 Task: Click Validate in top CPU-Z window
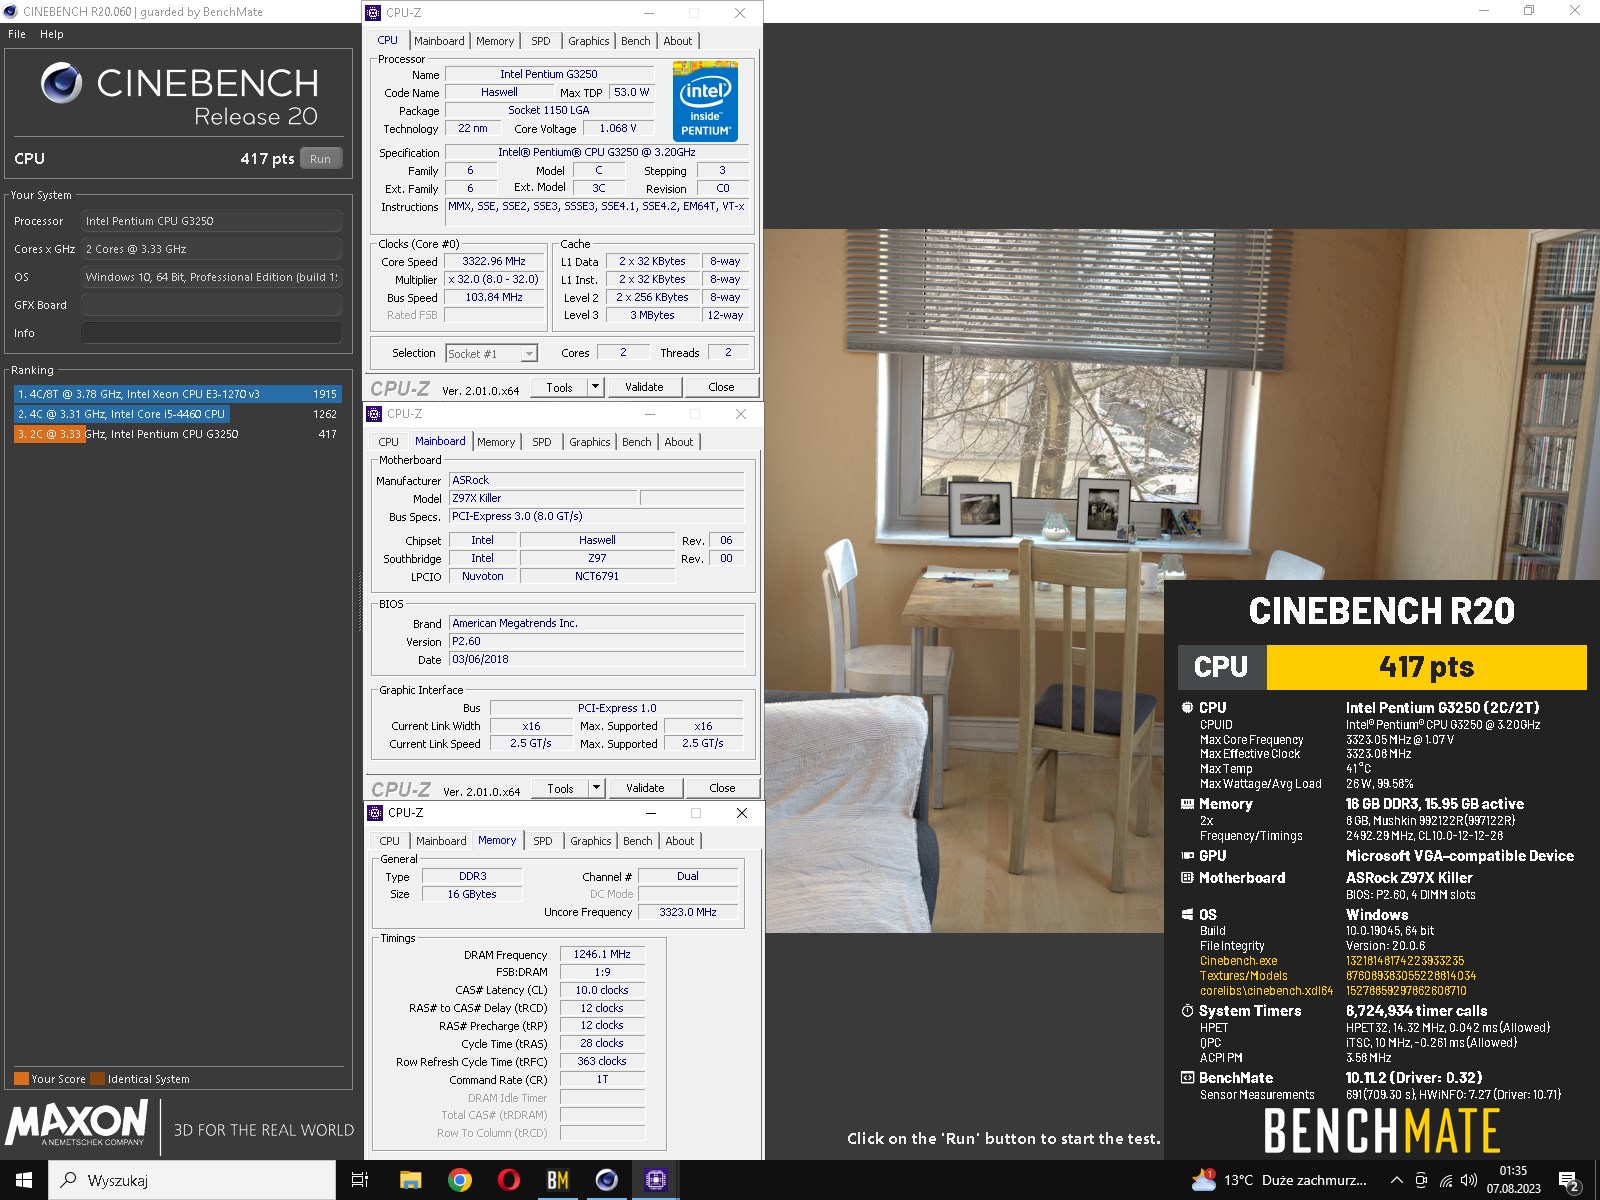click(644, 387)
